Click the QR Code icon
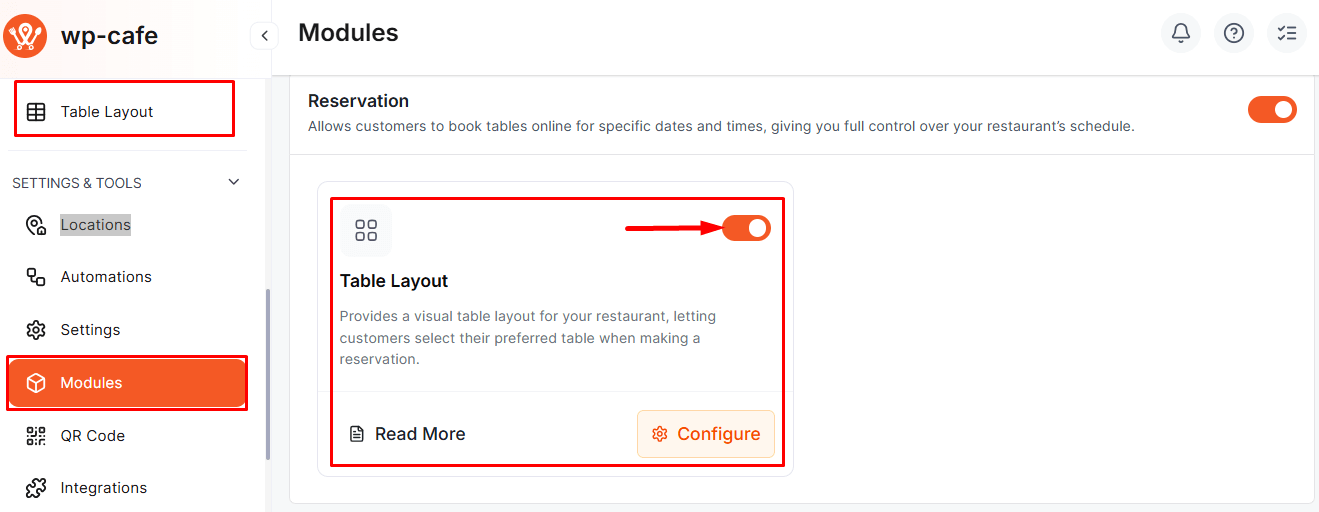 (36, 436)
